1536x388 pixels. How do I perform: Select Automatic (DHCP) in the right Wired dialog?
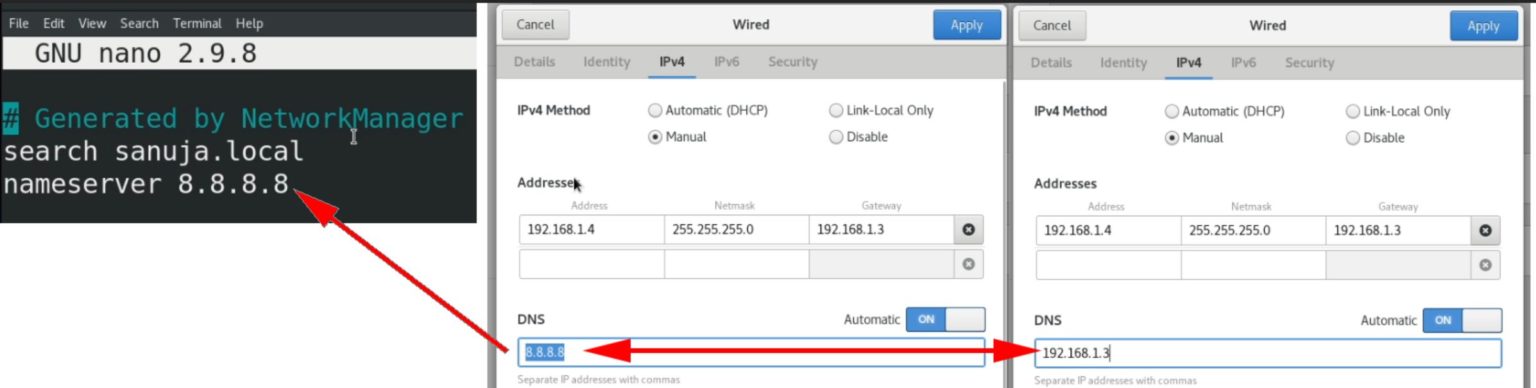tap(1225, 111)
